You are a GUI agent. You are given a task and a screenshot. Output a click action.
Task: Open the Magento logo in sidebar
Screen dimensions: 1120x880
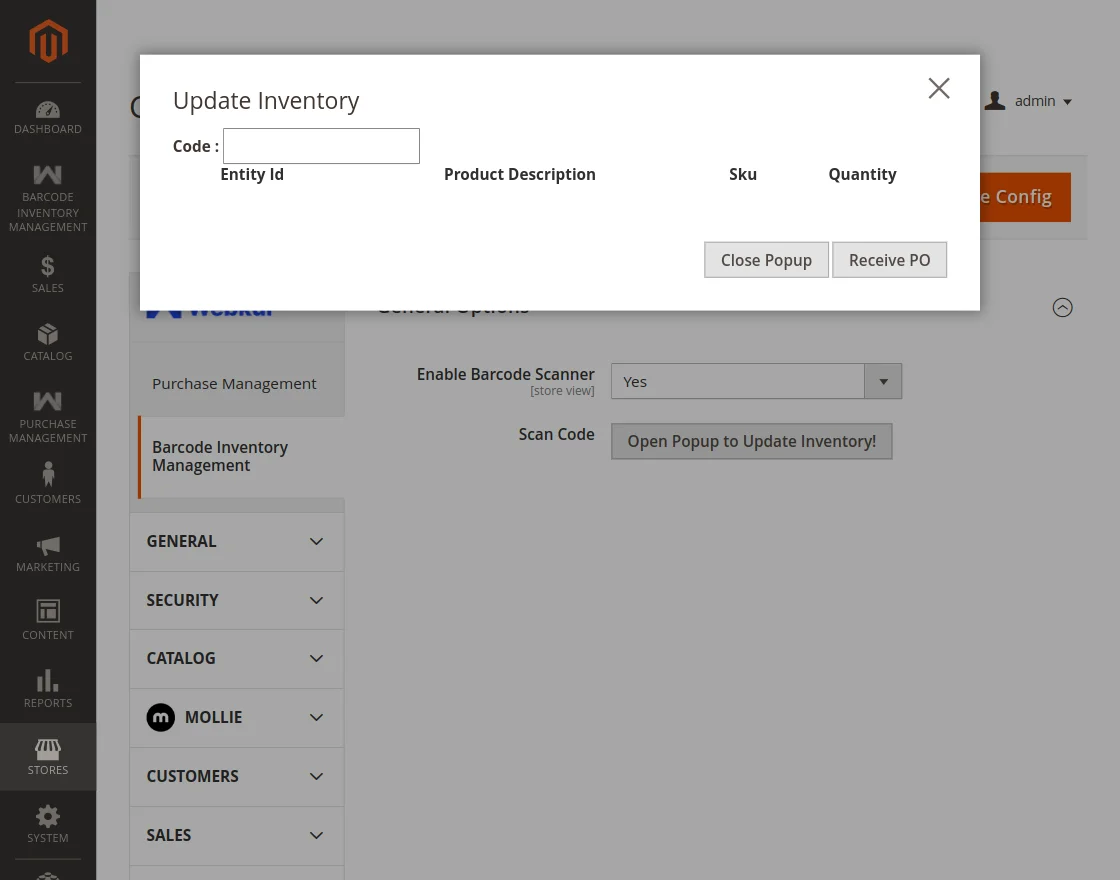(x=48, y=41)
